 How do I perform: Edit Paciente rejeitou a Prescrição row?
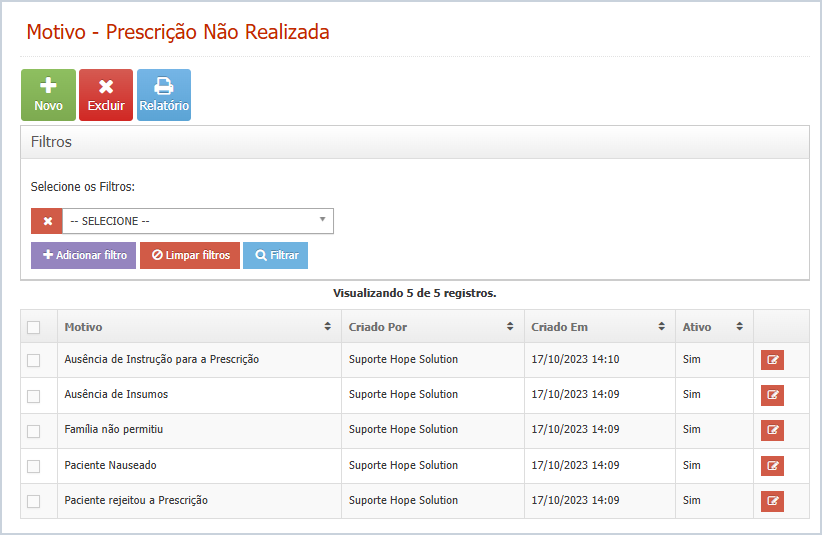[772, 501]
